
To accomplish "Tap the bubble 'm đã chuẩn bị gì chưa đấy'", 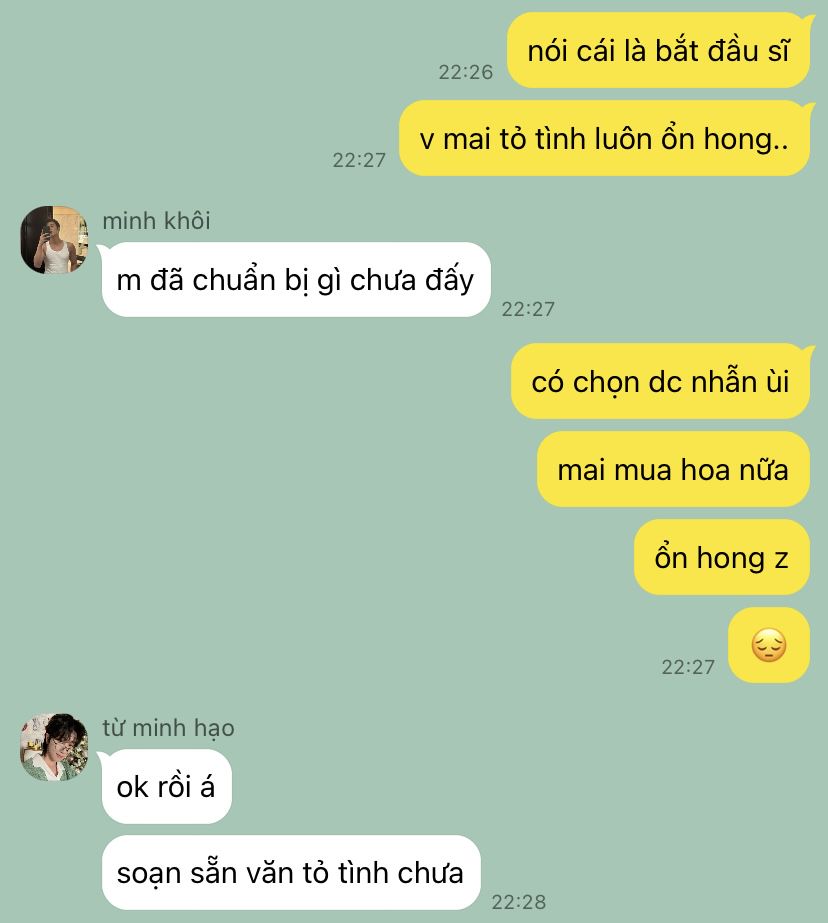I will click(x=295, y=280).
